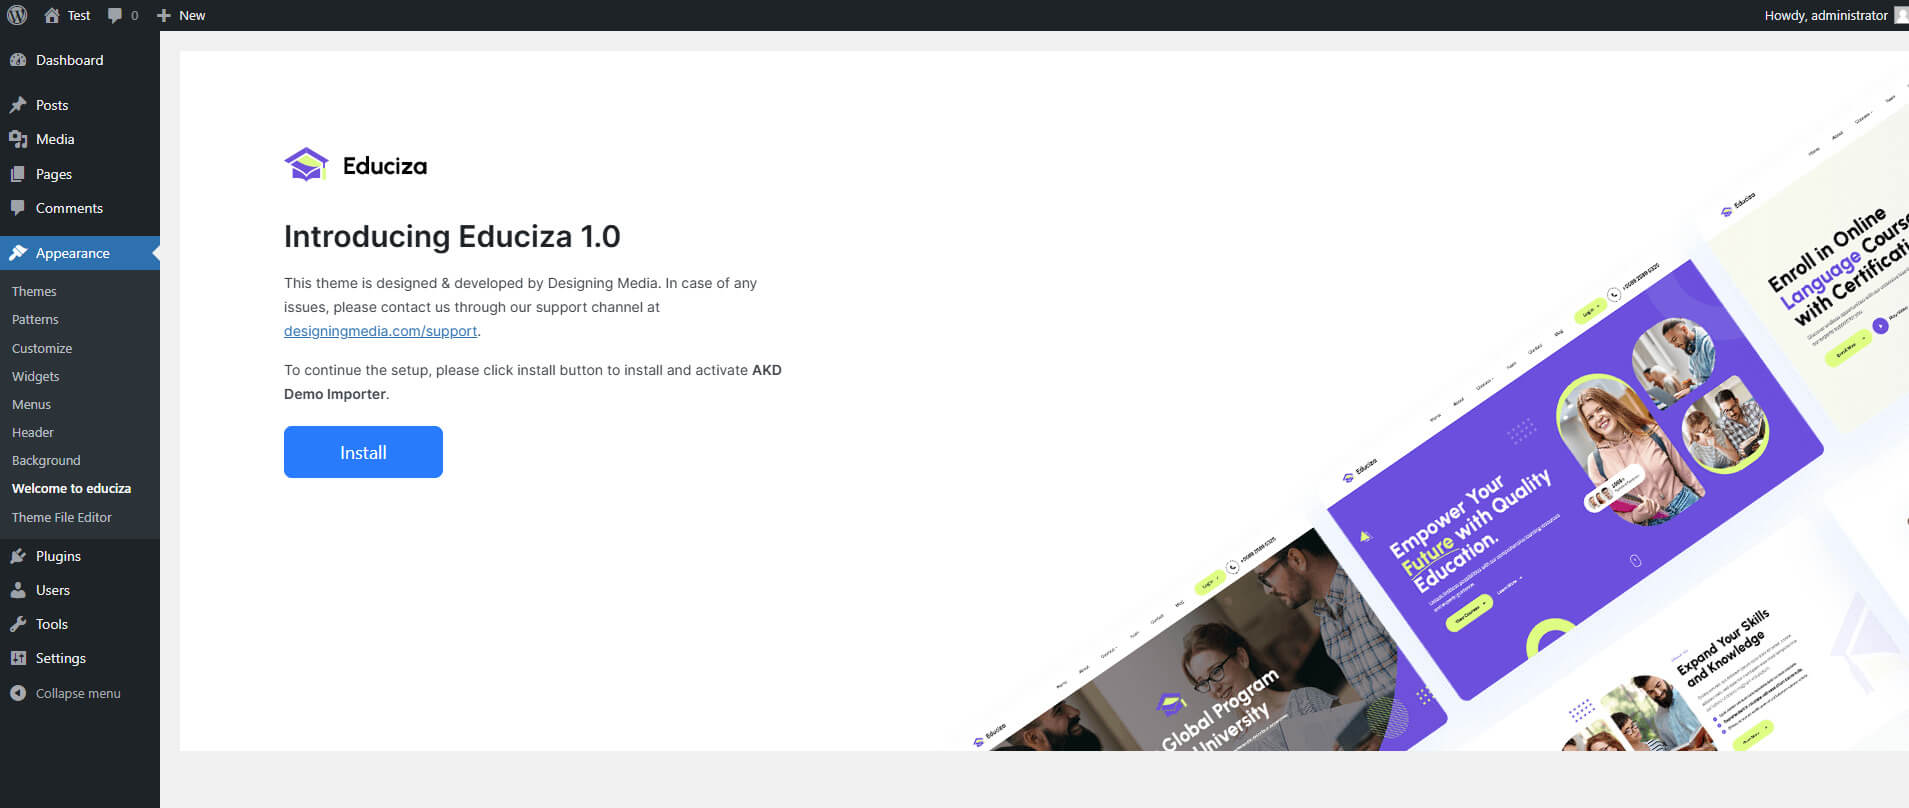This screenshot has width=1909, height=808.
Task: Click the administrator avatar in admin bar
Action: click(1901, 15)
